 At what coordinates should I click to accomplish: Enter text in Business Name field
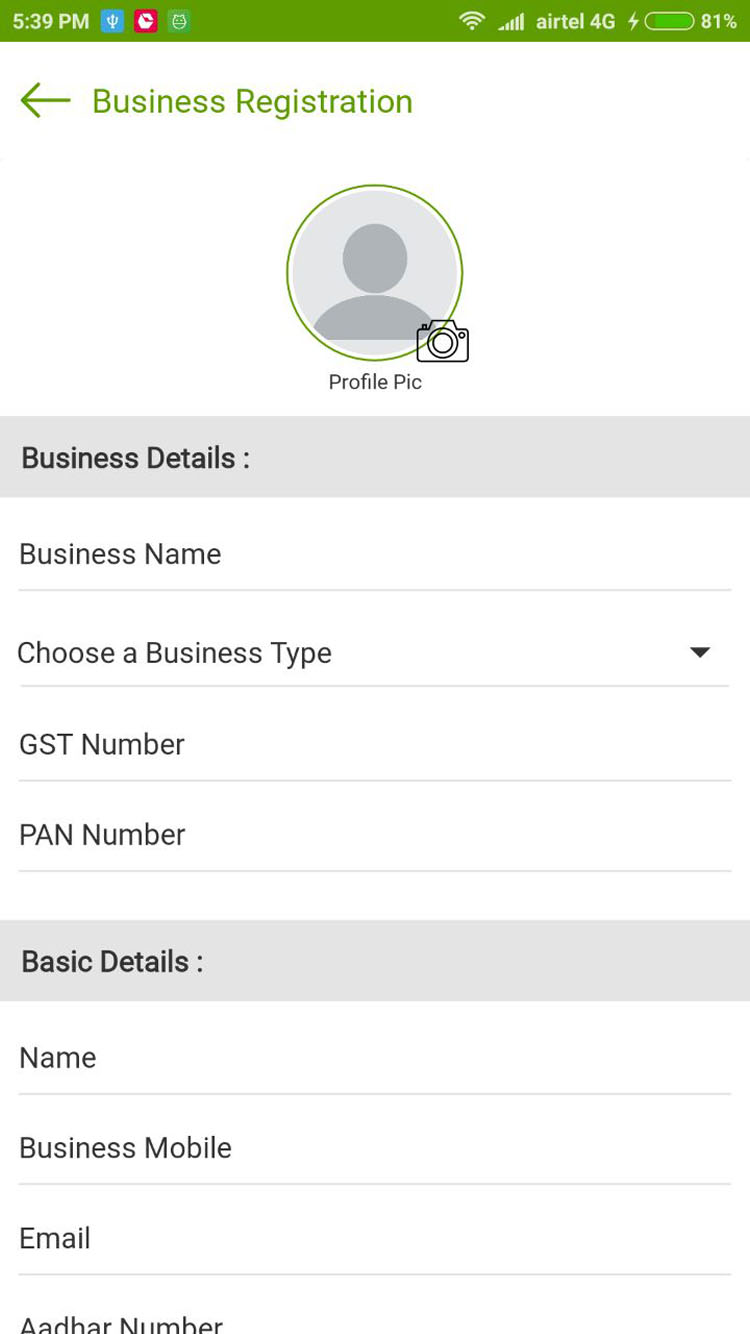pos(374,554)
